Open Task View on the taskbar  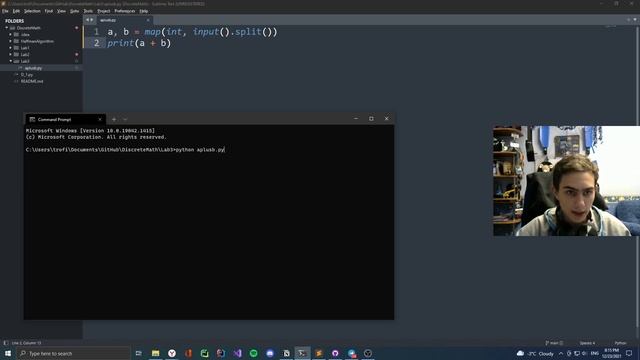pos(139,353)
